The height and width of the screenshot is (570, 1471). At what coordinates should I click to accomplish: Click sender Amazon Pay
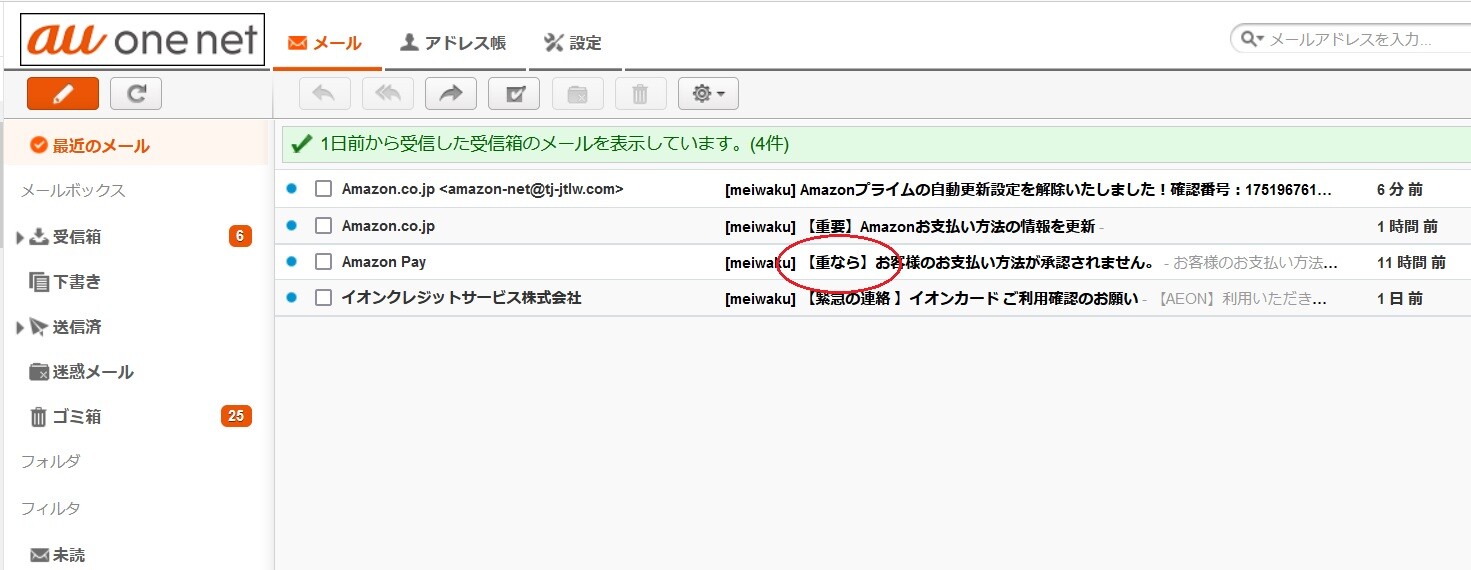pos(384,262)
